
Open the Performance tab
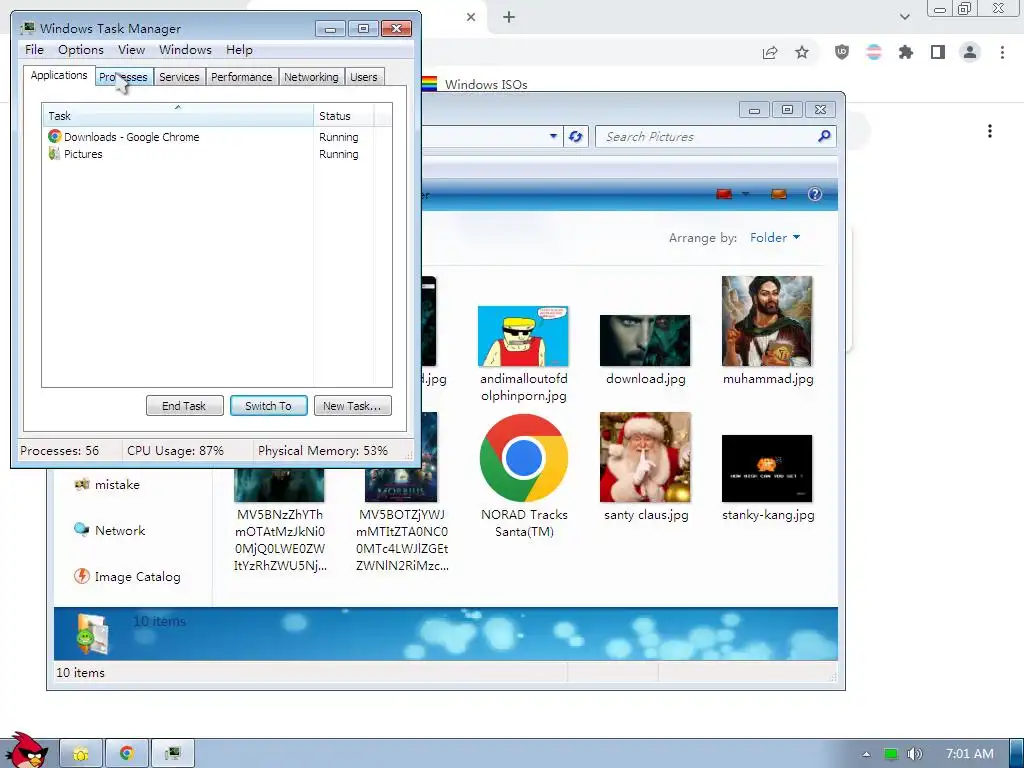tap(241, 77)
